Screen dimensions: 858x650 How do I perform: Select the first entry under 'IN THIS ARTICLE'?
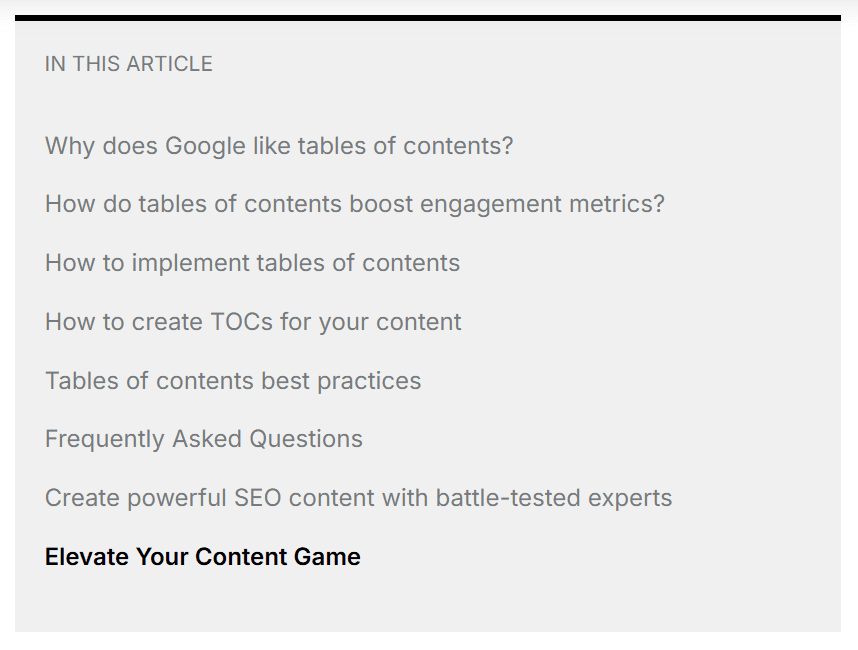279,146
